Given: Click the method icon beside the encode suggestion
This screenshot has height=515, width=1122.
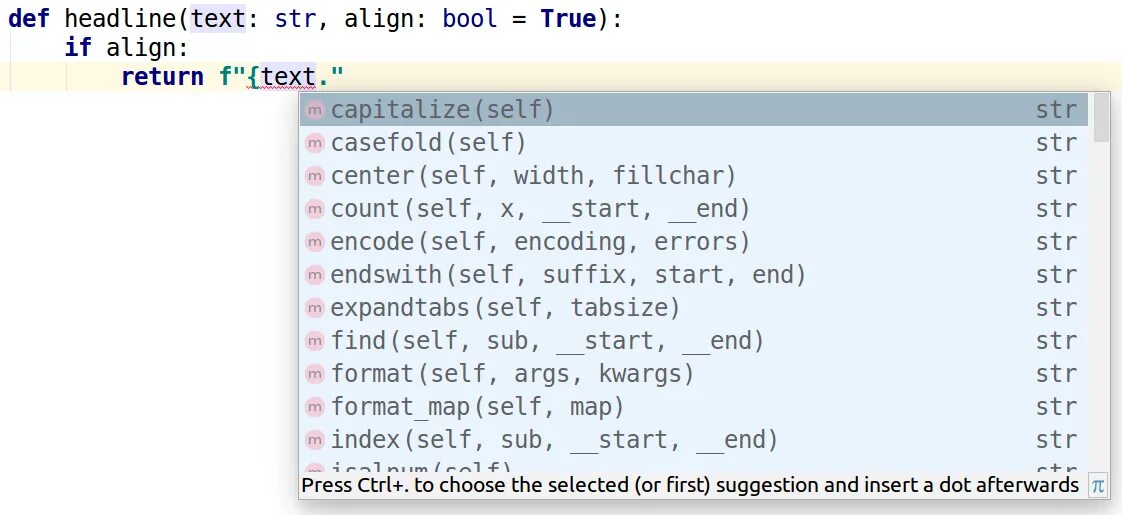Looking at the screenshot, I should (x=314, y=242).
